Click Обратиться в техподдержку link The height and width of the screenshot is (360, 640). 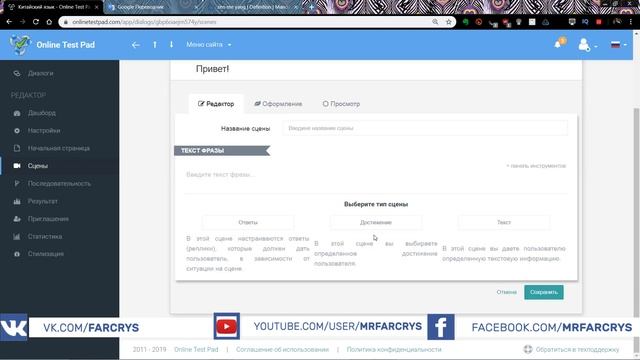pyautogui.click(x=571, y=349)
